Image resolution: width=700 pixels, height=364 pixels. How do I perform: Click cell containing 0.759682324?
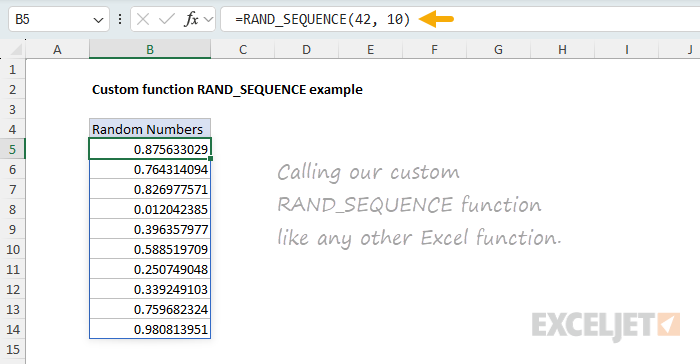(x=150, y=309)
